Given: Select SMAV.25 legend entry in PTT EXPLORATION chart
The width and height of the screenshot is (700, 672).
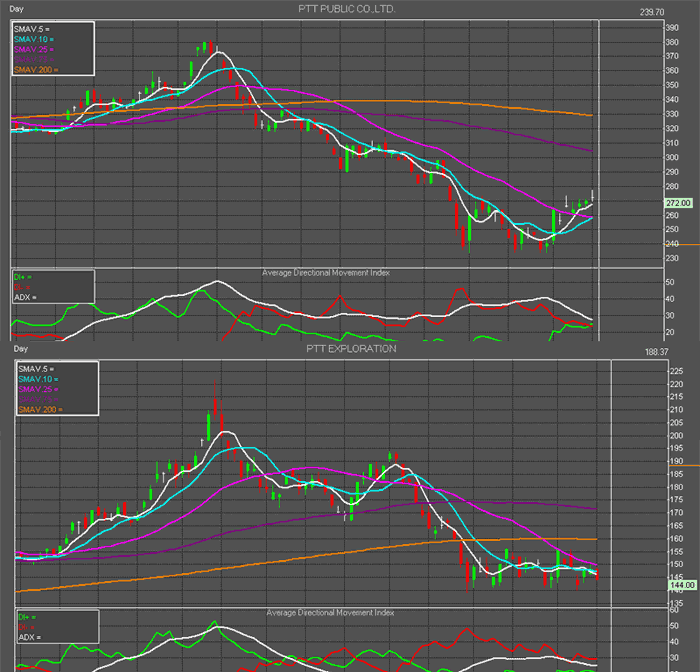Looking at the screenshot, I should pos(38,389).
